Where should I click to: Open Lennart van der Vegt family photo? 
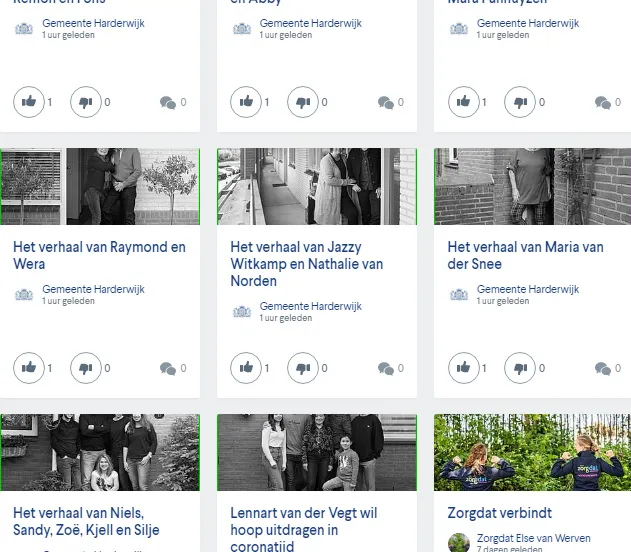[317, 452]
